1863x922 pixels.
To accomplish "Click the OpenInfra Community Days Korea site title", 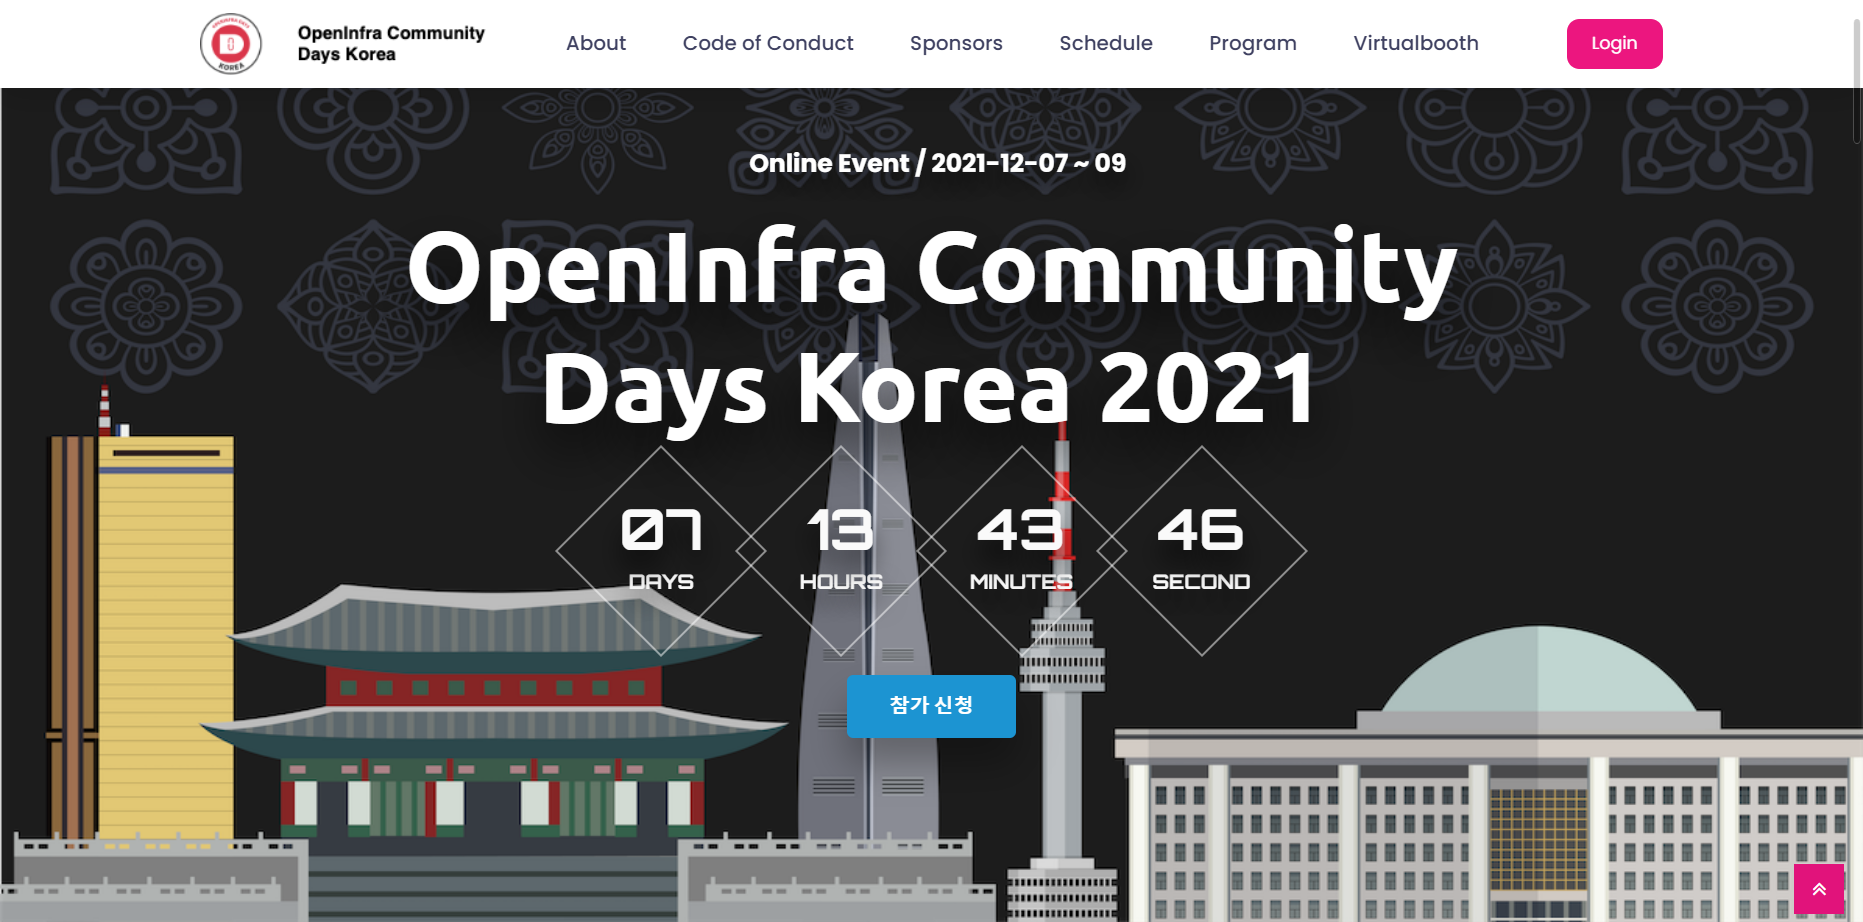I will pyautogui.click(x=391, y=43).
